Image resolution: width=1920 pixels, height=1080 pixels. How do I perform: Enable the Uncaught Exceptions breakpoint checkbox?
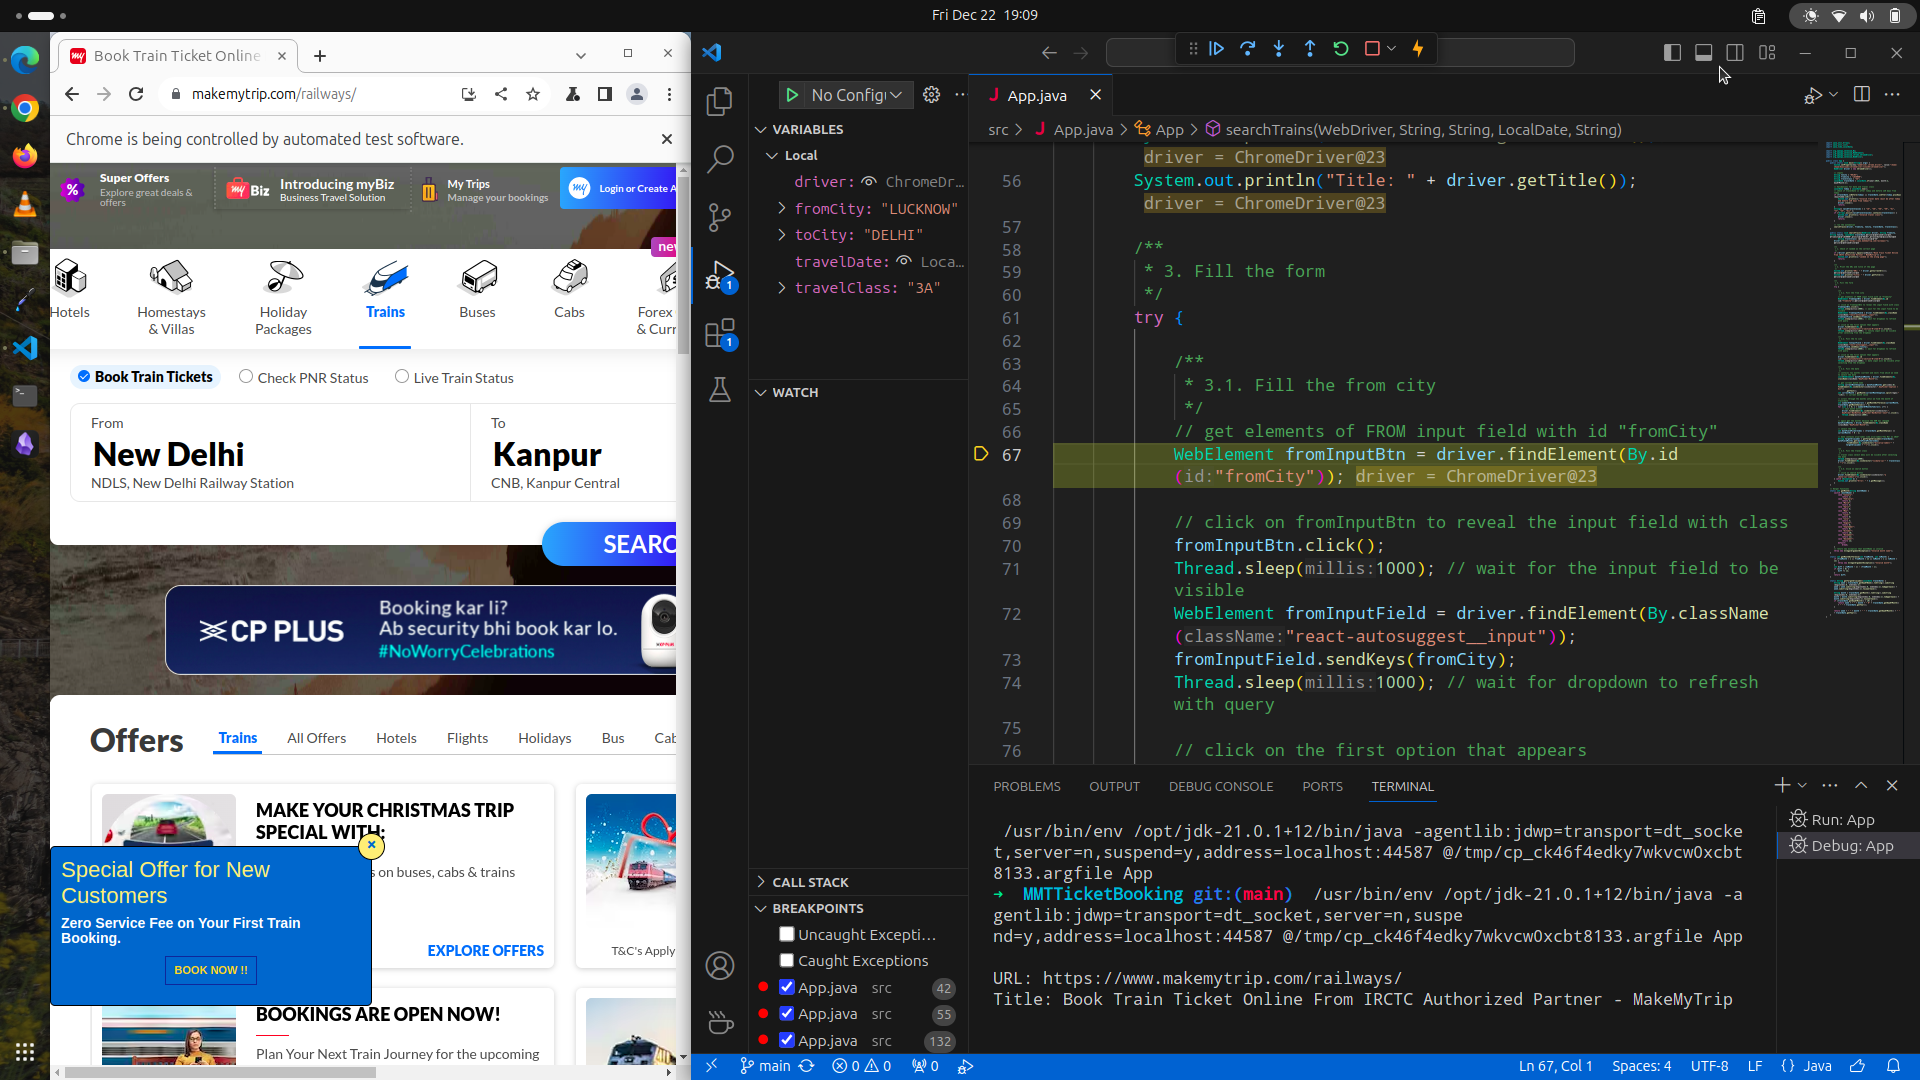tap(787, 934)
